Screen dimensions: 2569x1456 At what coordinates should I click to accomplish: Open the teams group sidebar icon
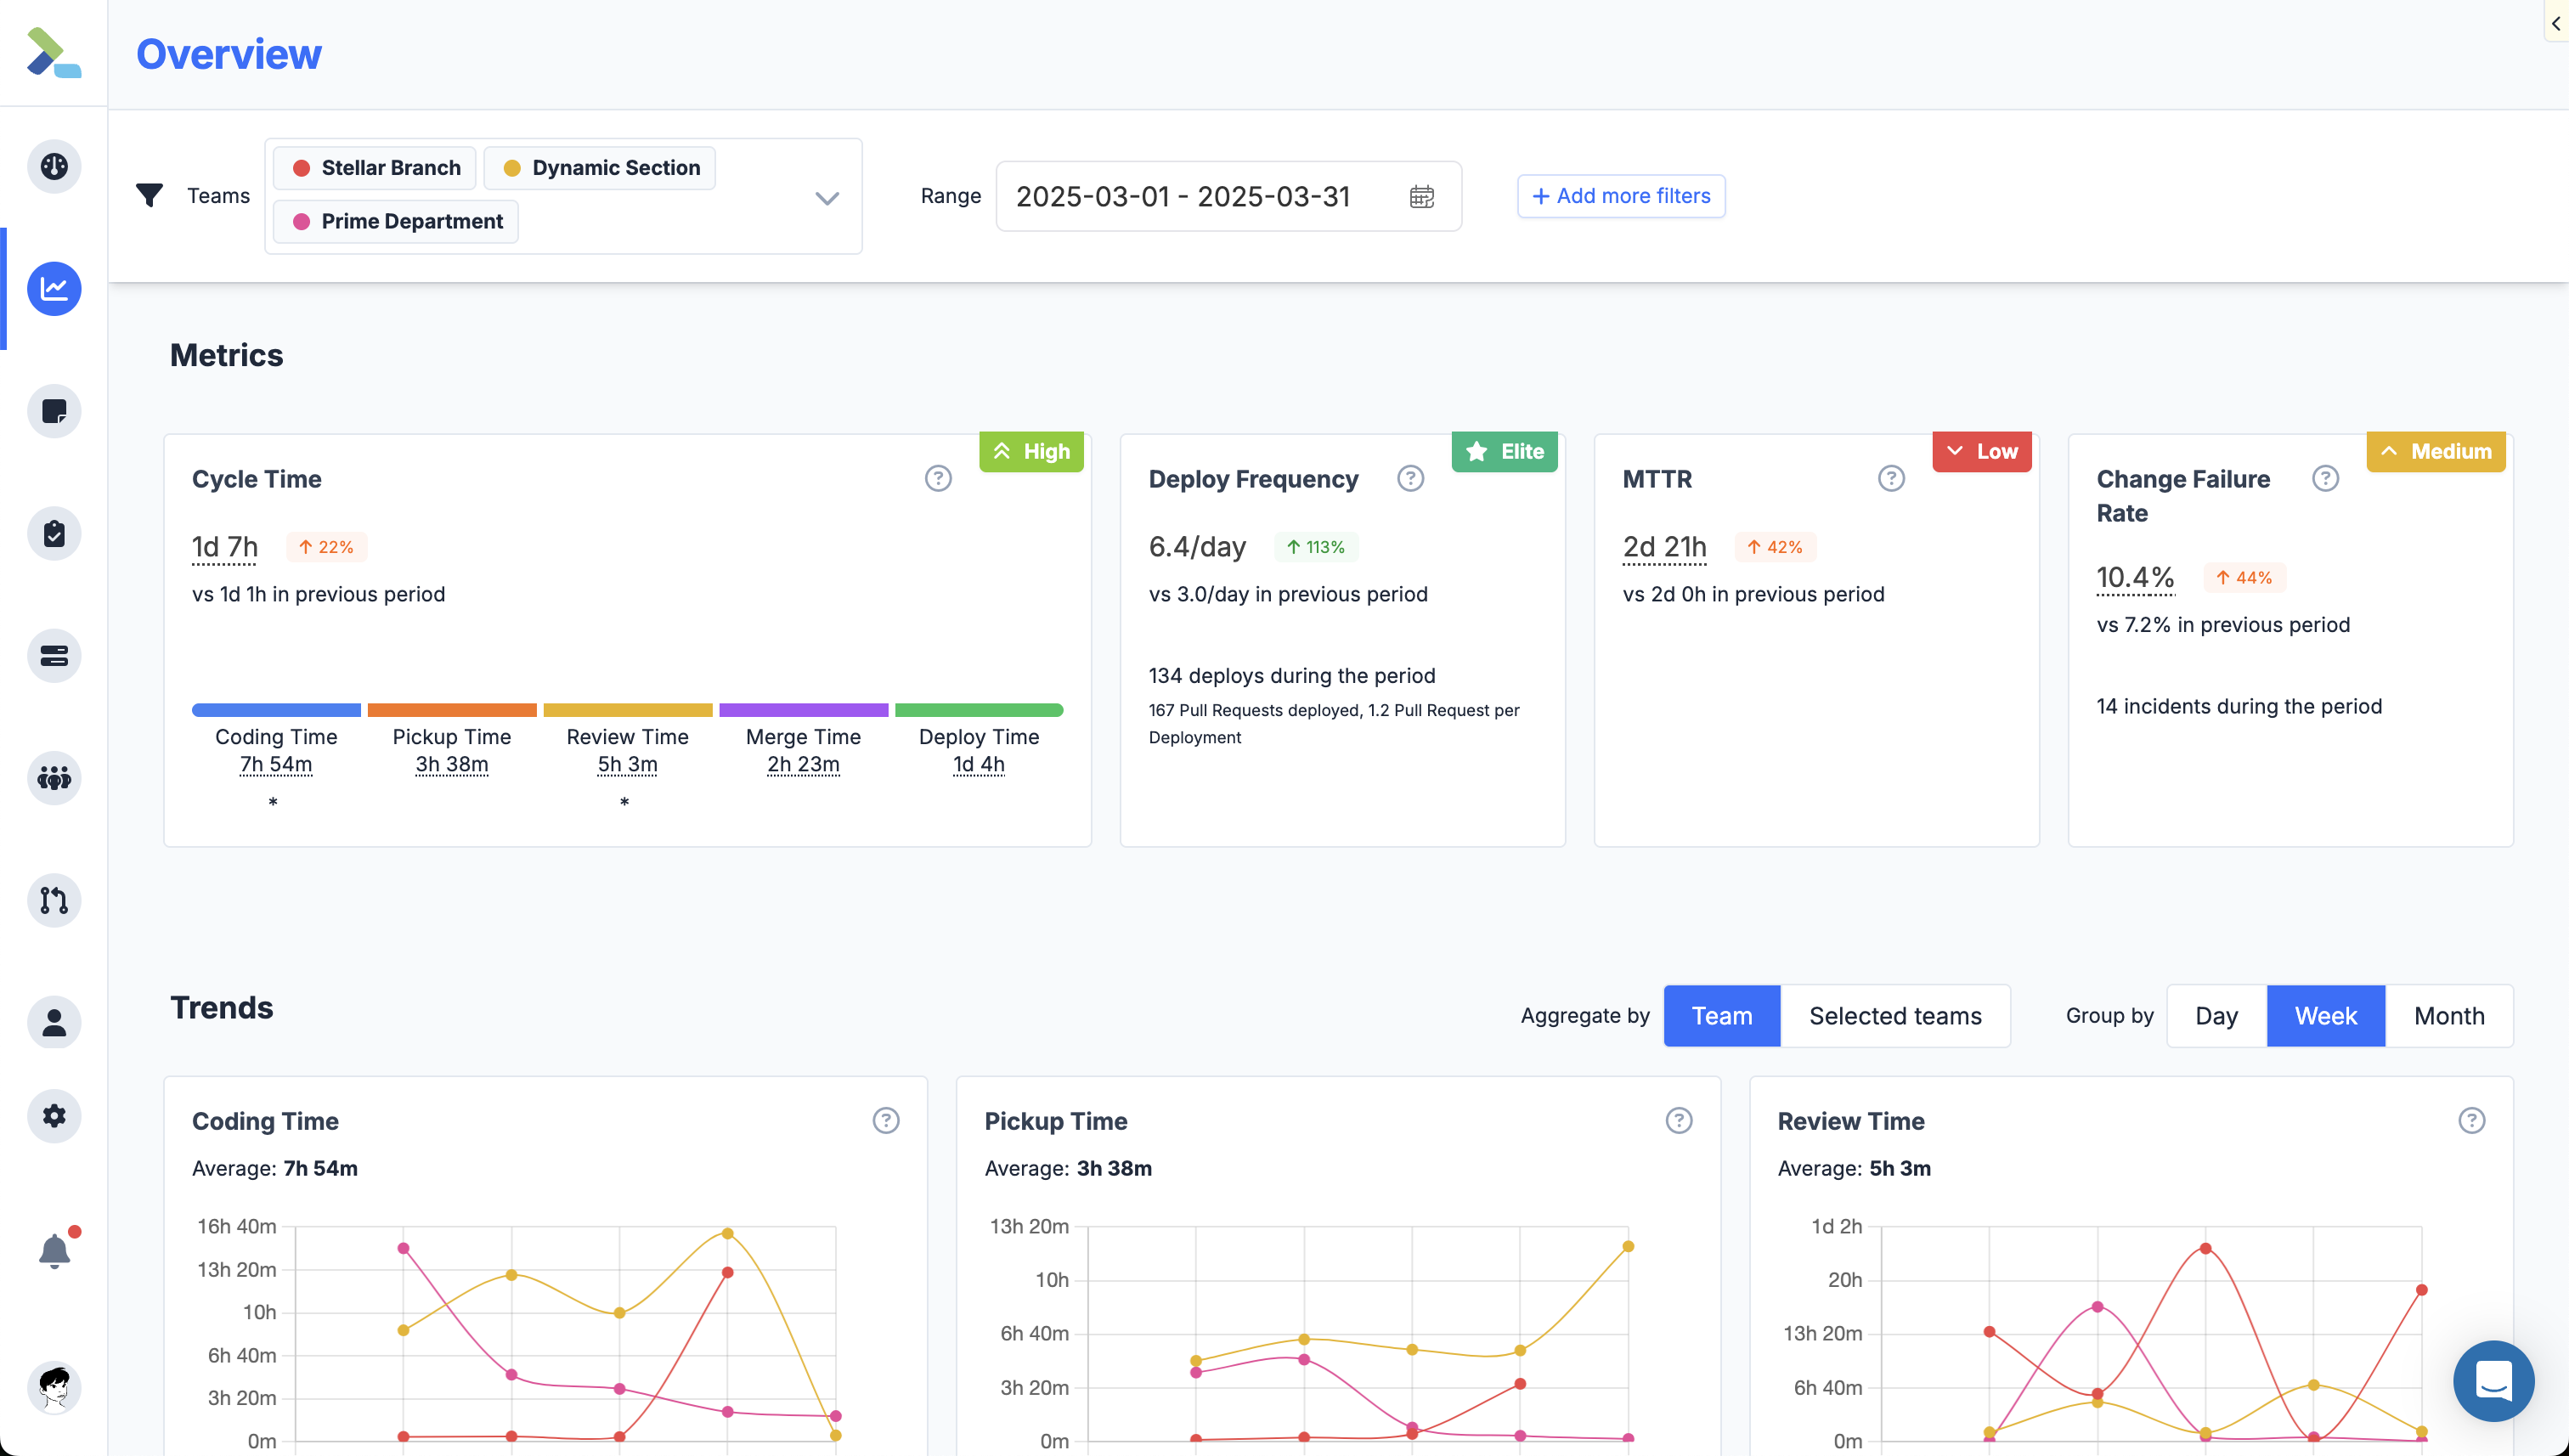click(54, 778)
